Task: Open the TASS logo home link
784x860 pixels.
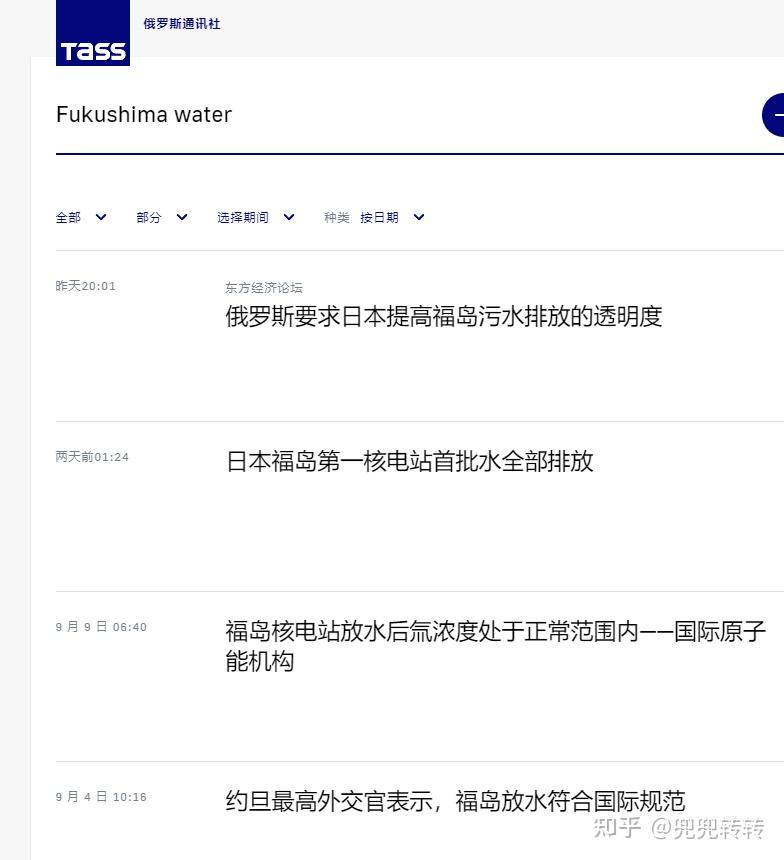Action: 93,33
